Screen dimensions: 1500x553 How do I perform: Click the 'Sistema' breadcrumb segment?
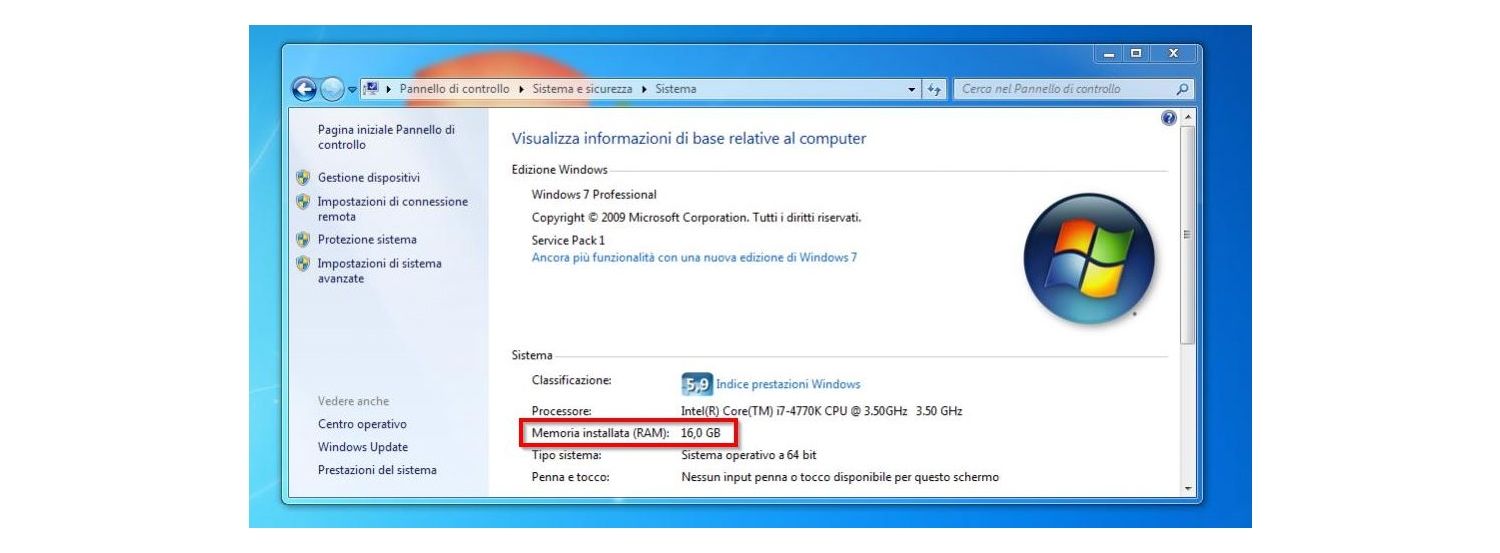tap(676, 89)
